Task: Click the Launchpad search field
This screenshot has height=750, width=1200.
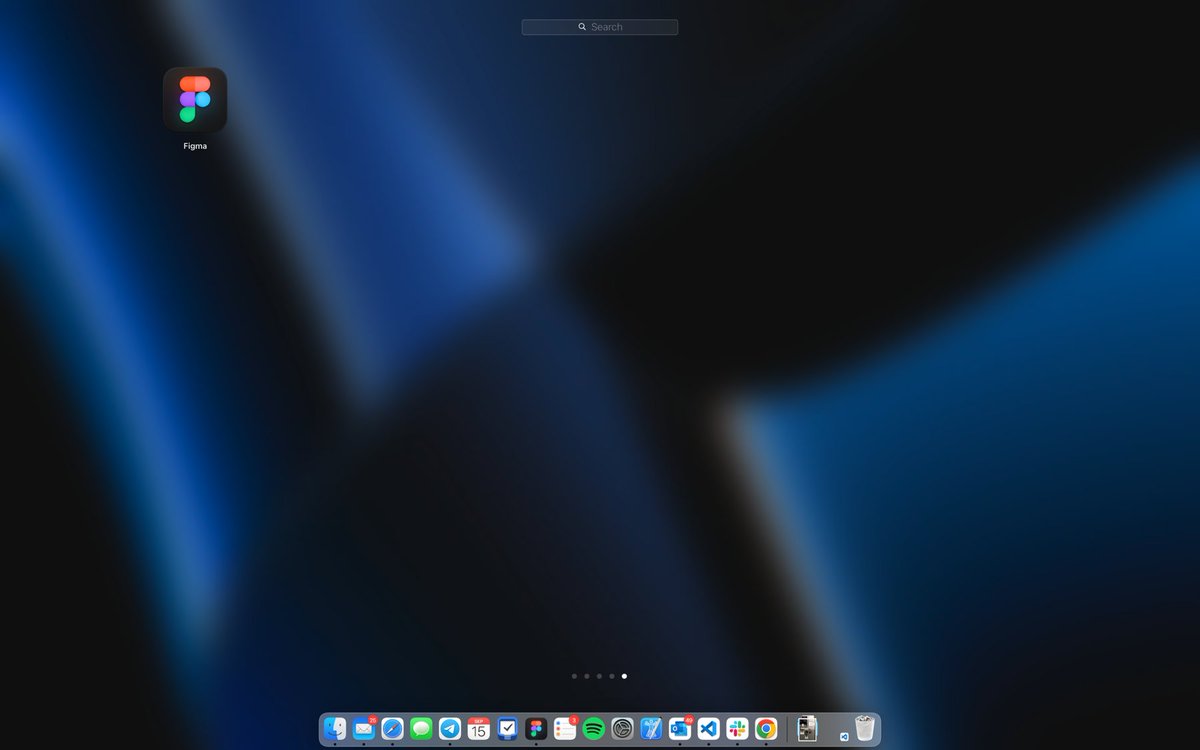Action: click(599, 26)
